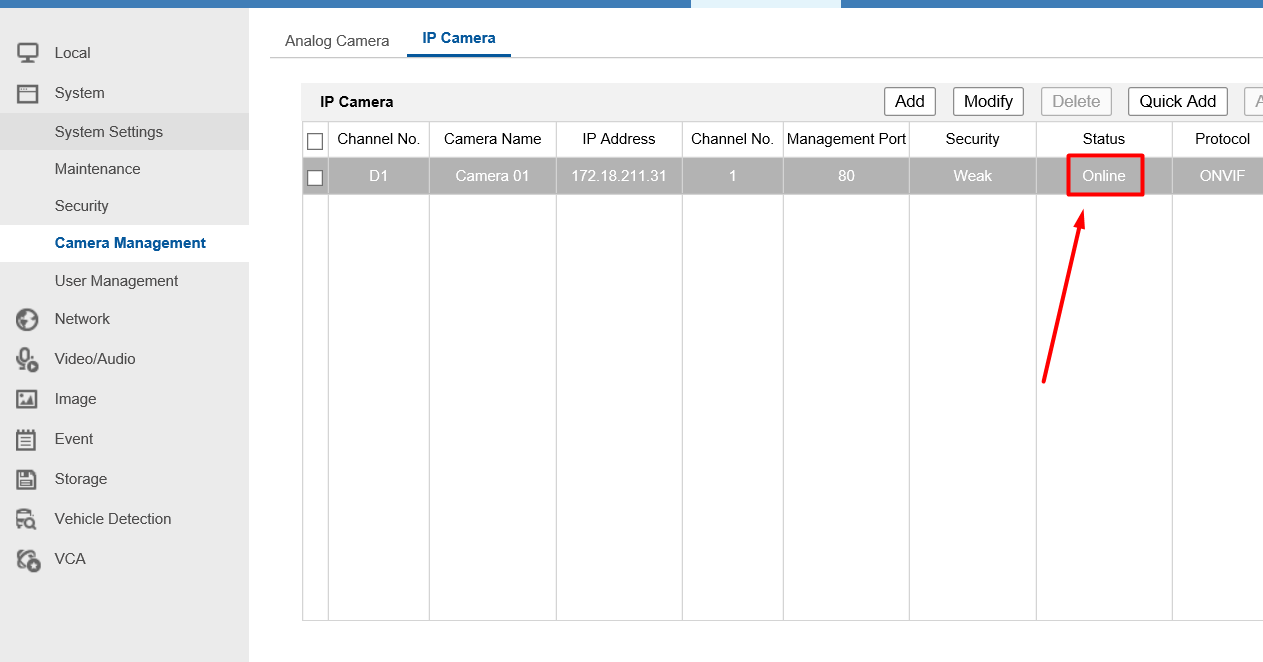Viewport: 1263px width, 662px height.
Task: Click IP address 172.18.211.31 cell
Action: 619,176
